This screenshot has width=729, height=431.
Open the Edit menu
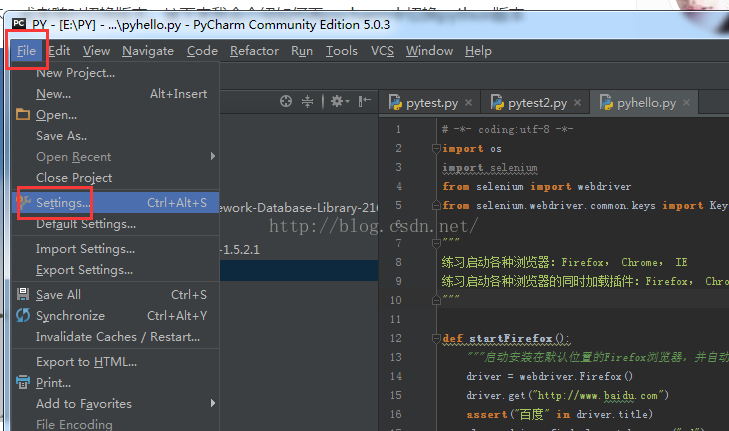point(60,51)
